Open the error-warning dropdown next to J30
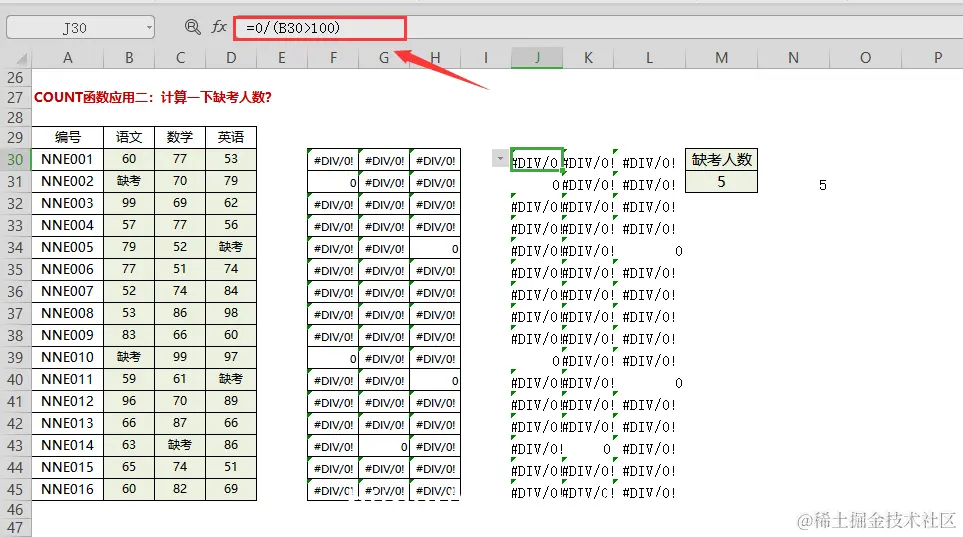 500,159
